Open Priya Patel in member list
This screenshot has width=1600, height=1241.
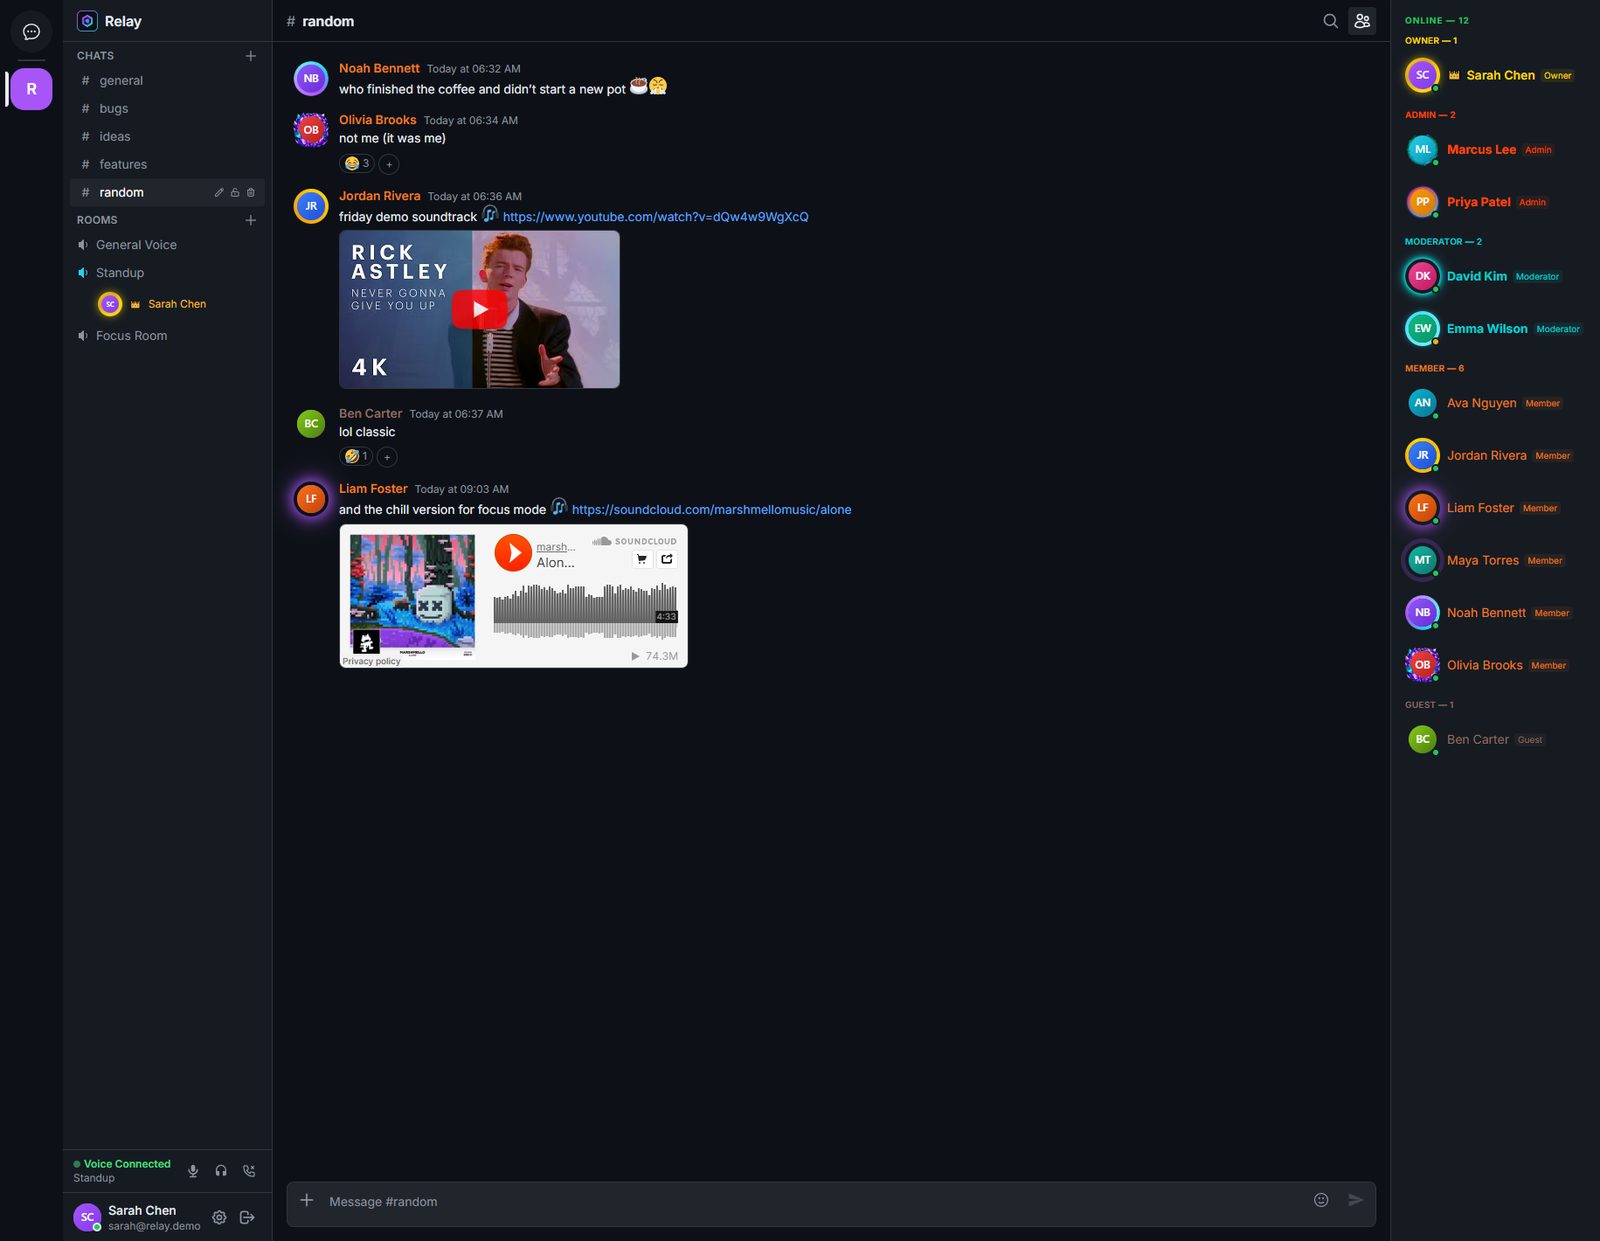click(x=1495, y=202)
